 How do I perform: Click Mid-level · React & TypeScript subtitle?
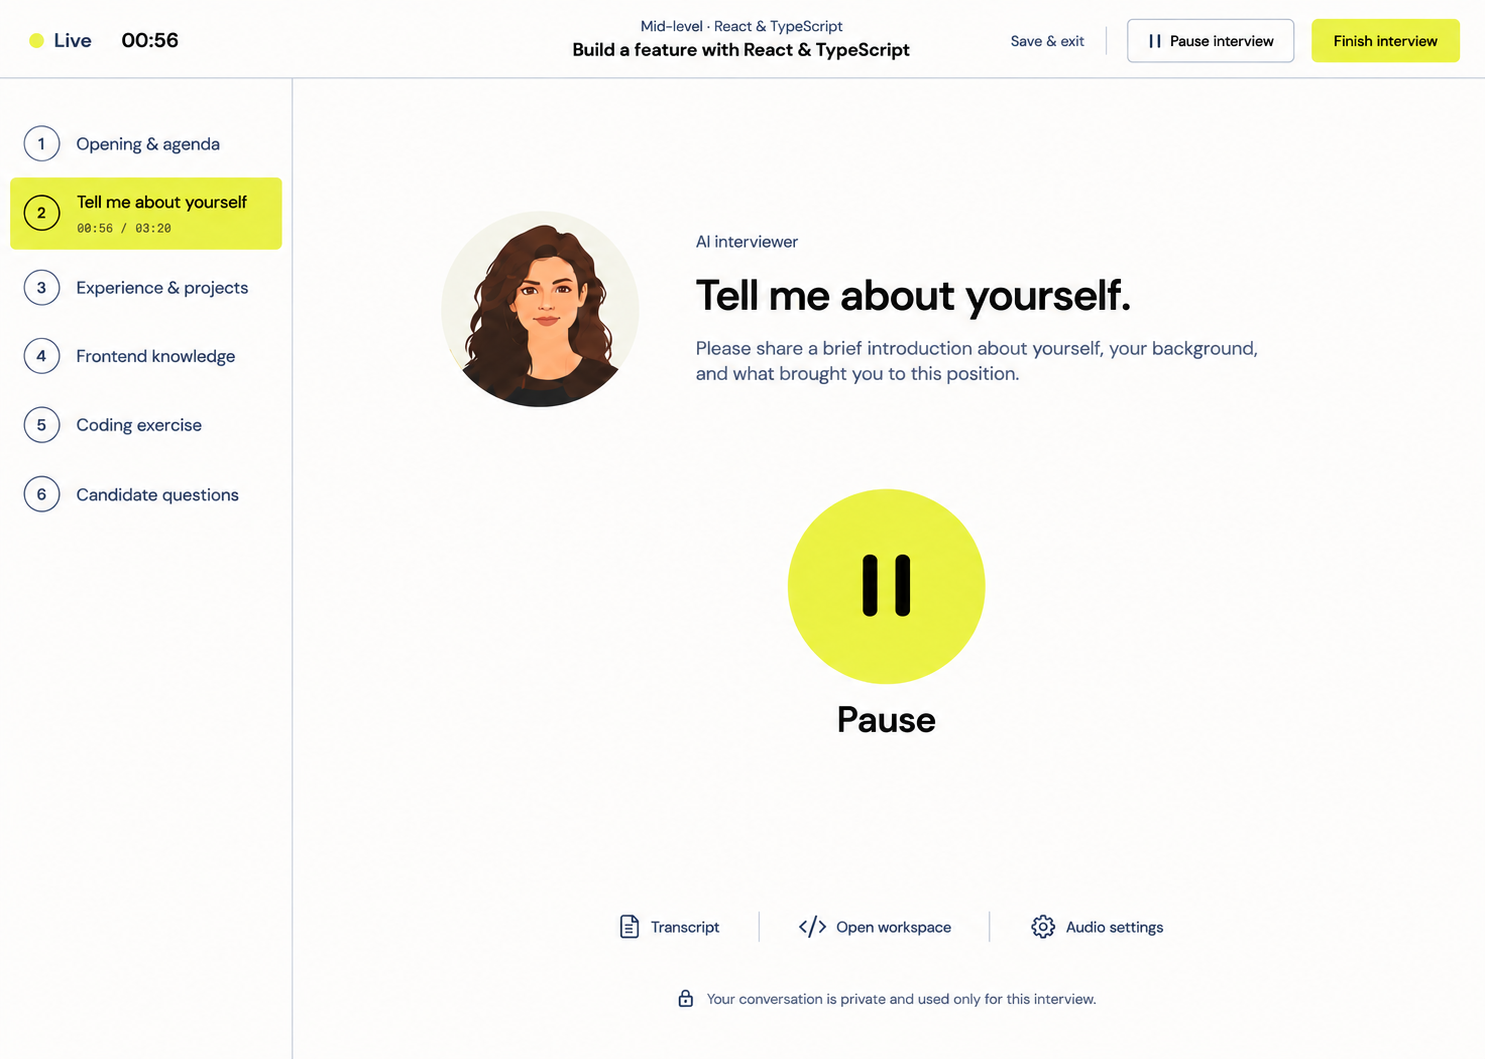(x=741, y=26)
